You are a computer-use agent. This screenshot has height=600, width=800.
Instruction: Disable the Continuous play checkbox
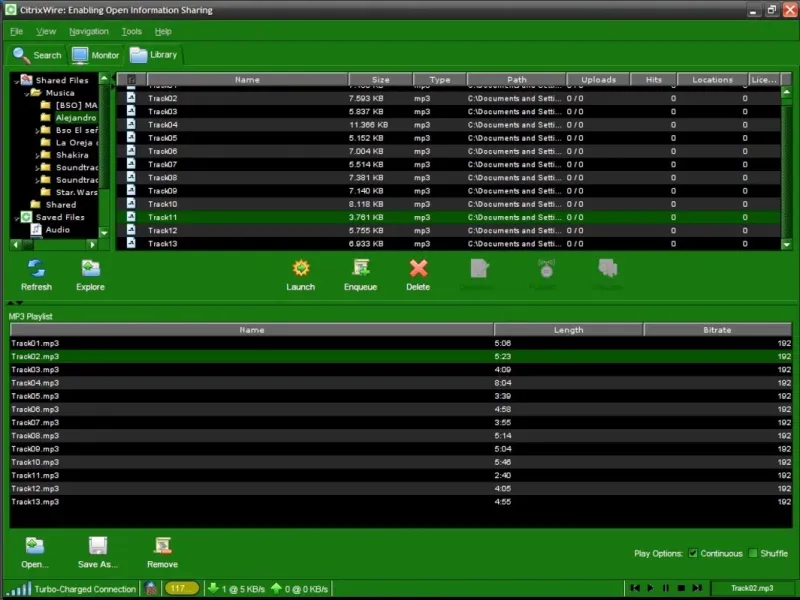pos(693,553)
